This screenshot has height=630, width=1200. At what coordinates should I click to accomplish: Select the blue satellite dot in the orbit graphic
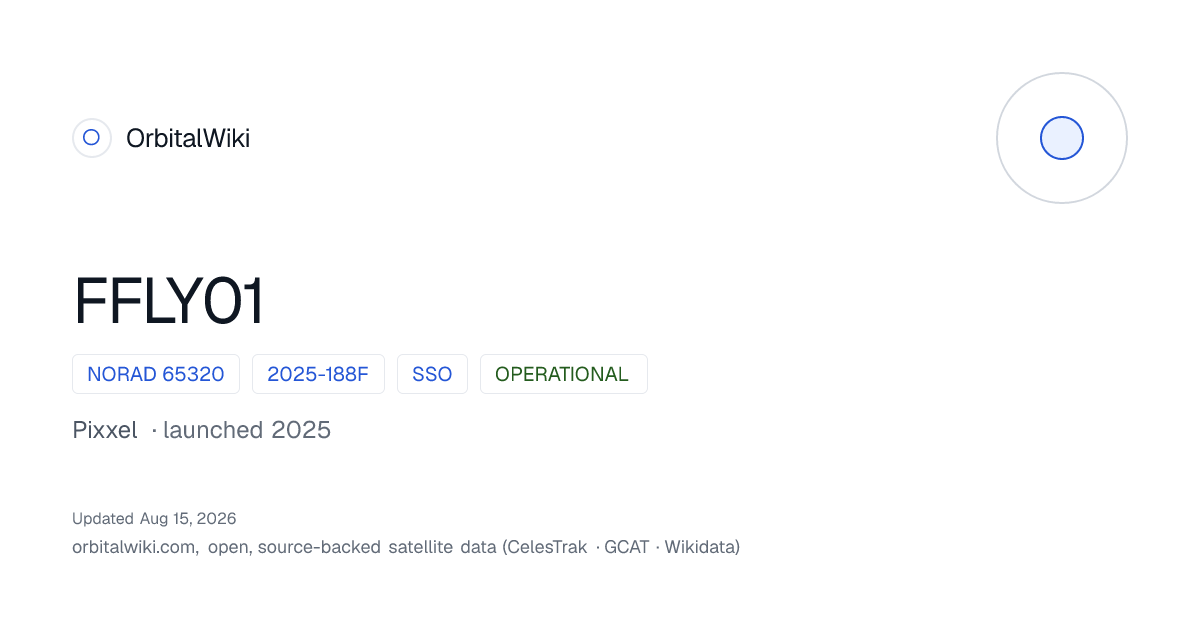[1062, 138]
